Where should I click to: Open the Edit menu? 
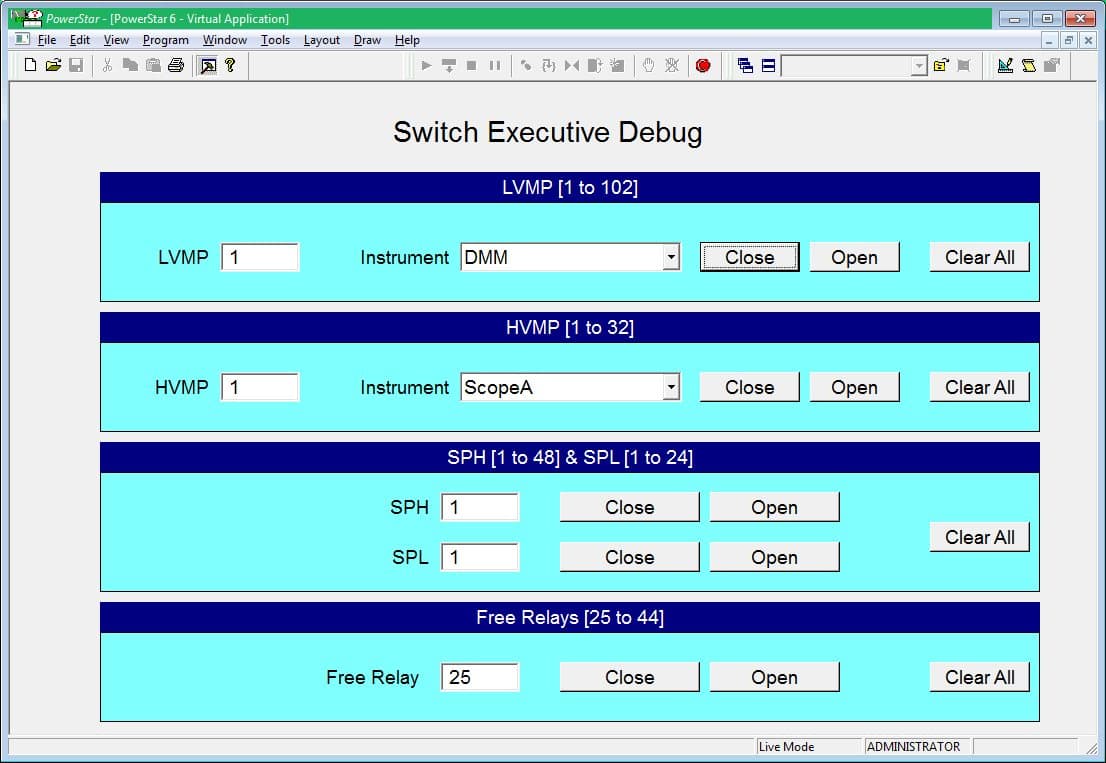80,39
